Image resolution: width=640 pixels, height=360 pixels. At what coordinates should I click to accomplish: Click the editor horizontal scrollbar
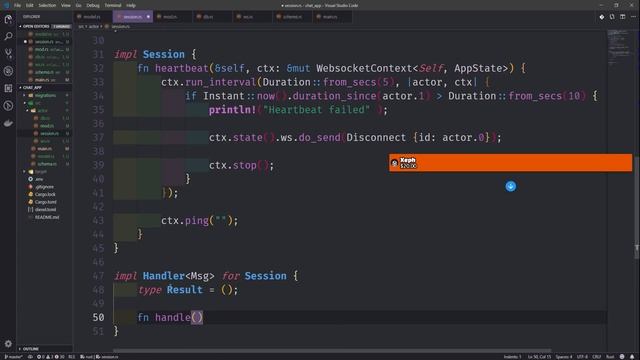pyautogui.click(x=332, y=350)
